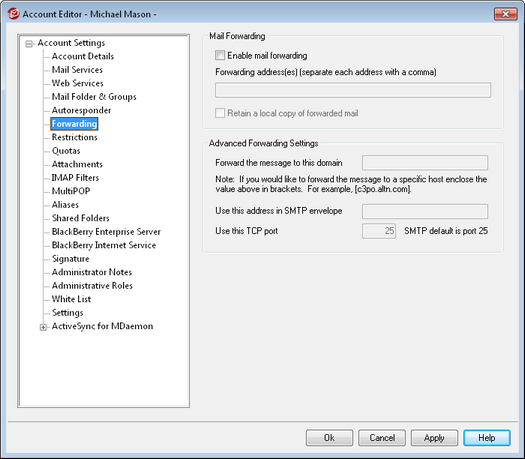Open the Quotas settings page
The width and height of the screenshot is (525, 459).
pyautogui.click(x=66, y=151)
